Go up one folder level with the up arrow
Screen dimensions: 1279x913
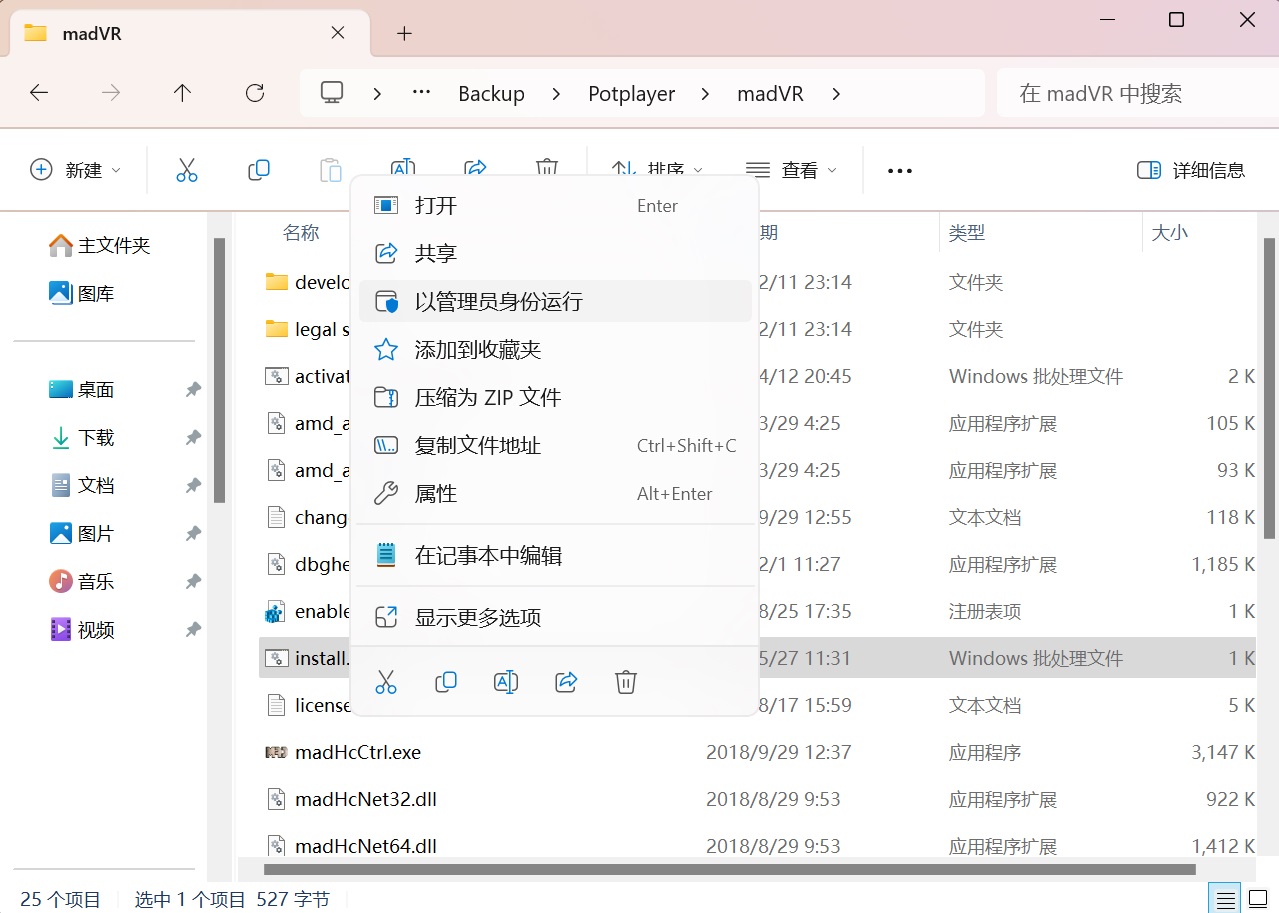coord(182,93)
